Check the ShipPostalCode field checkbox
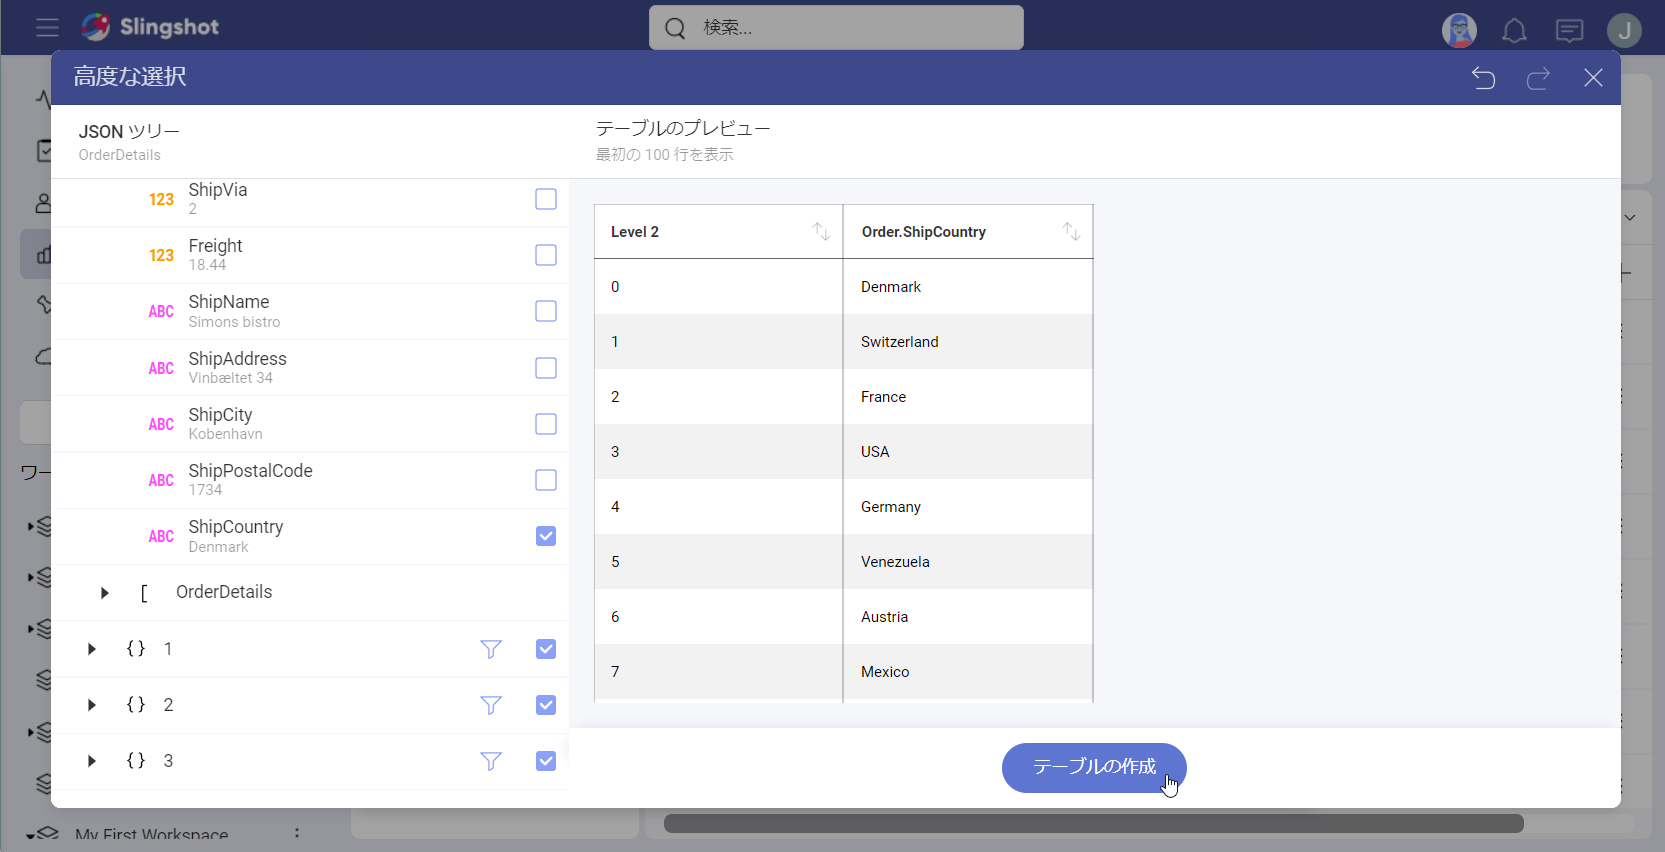The image size is (1665, 852). pos(546,480)
